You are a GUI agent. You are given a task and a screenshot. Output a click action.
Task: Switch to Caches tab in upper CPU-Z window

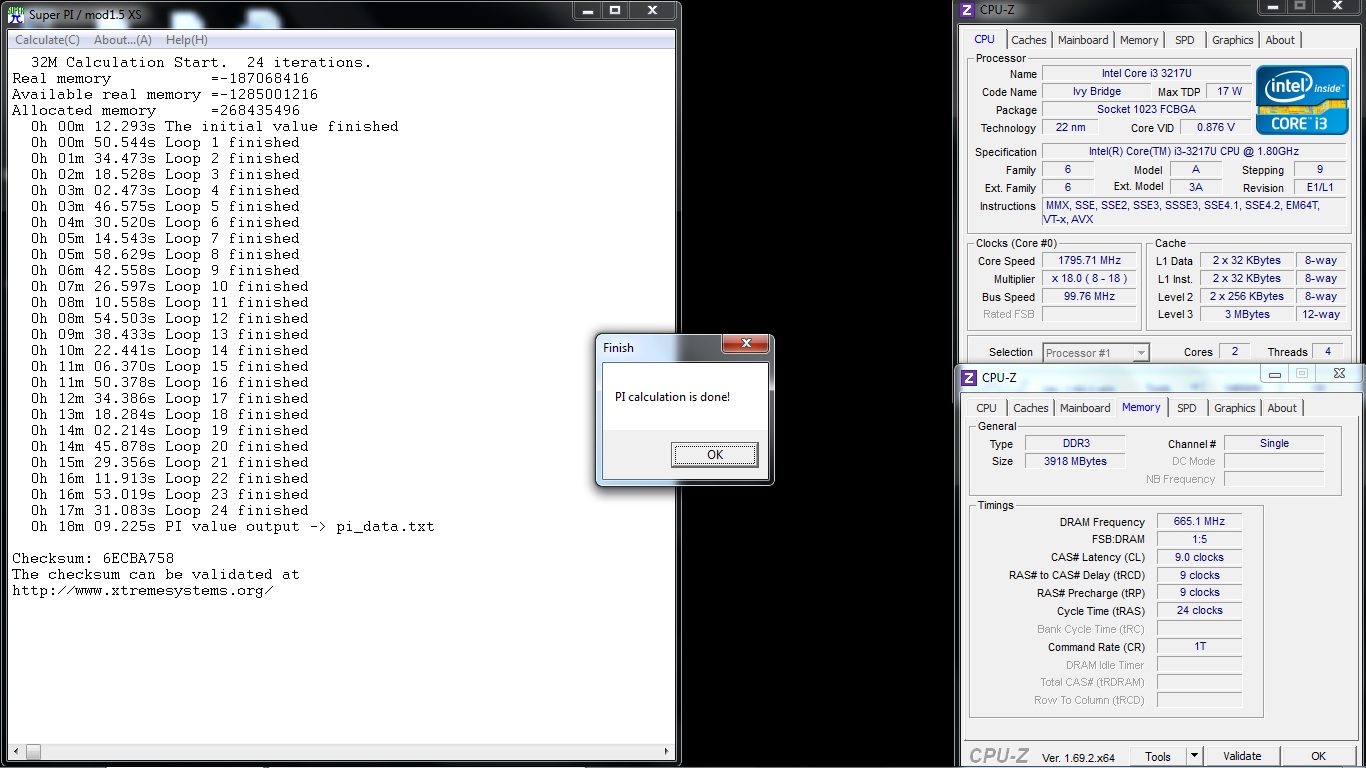click(1028, 40)
